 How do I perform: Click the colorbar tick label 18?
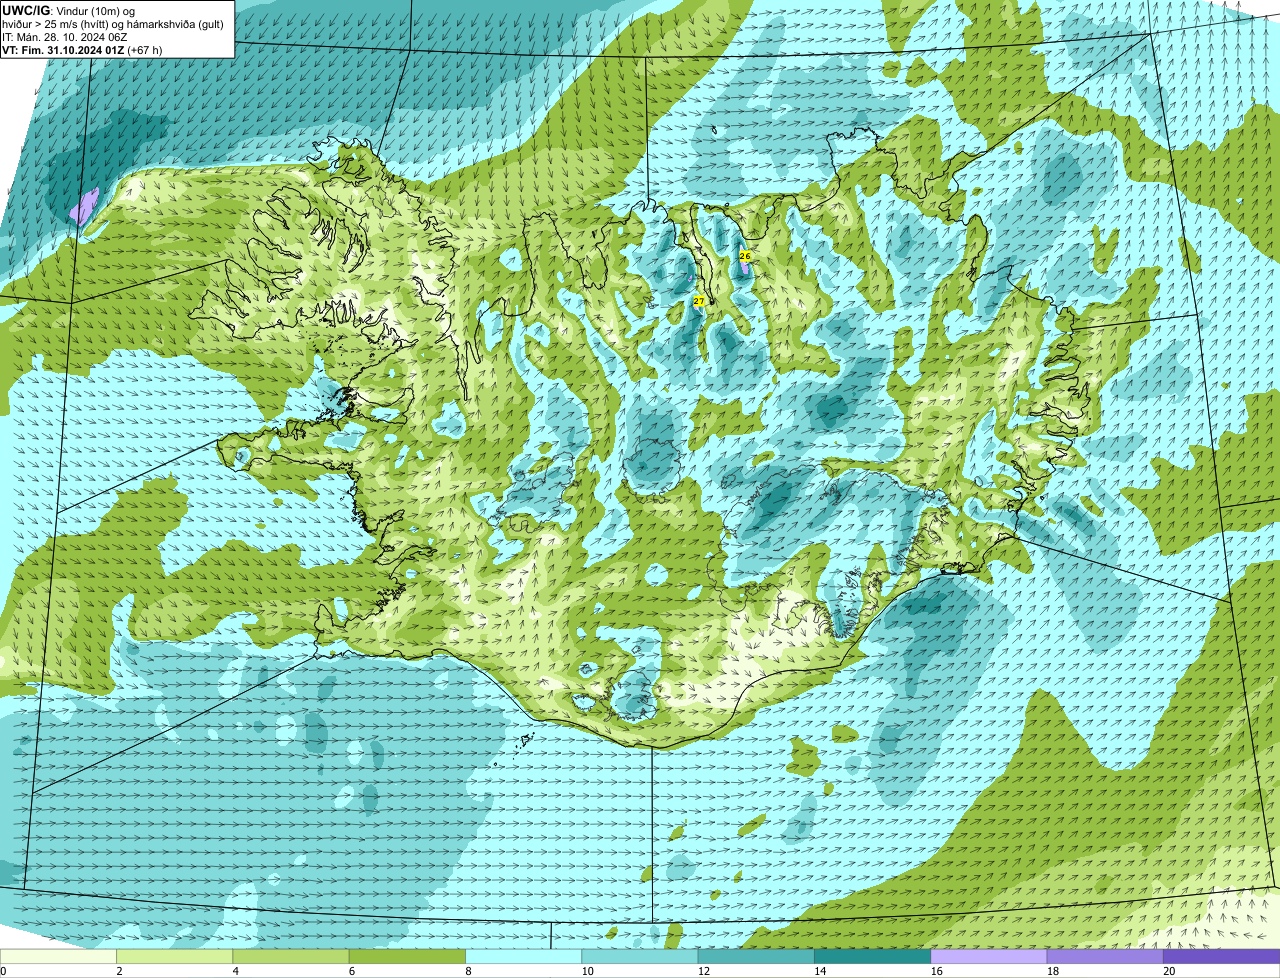1053,971
